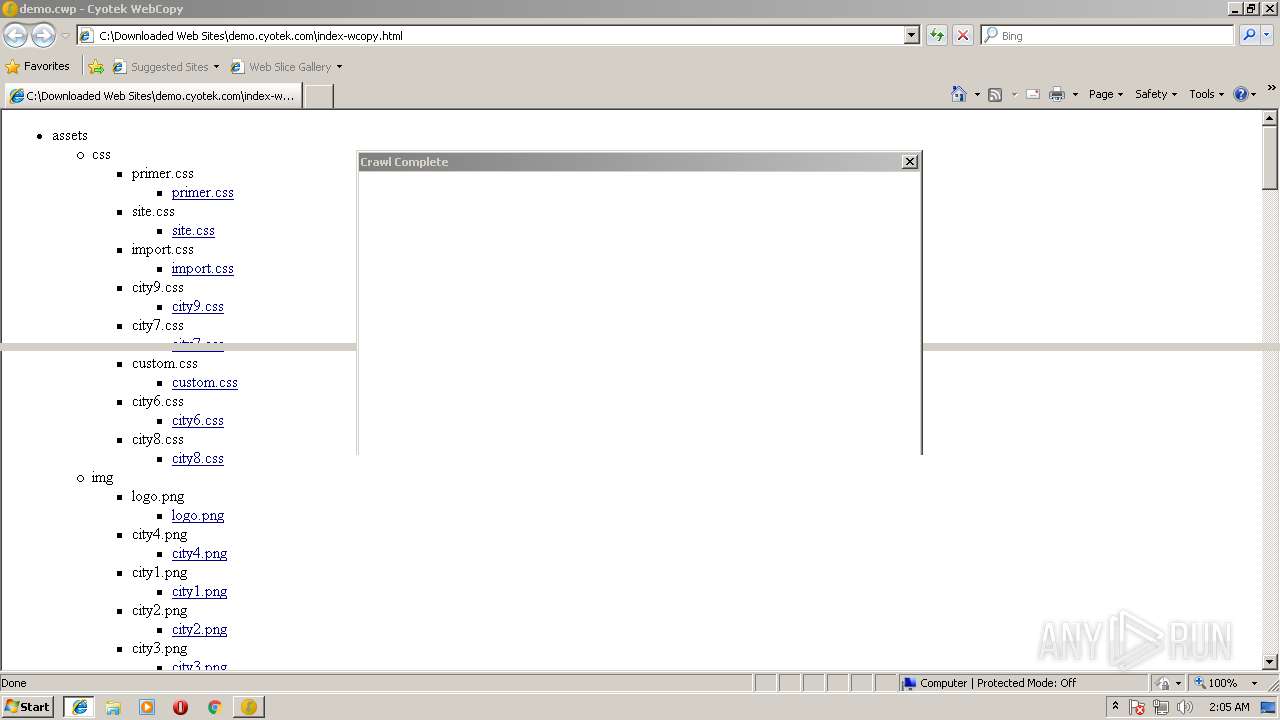The height and width of the screenshot is (720, 1280).
Task: Go forward with the Forward arrow button
Action: (x=43, y=35)
